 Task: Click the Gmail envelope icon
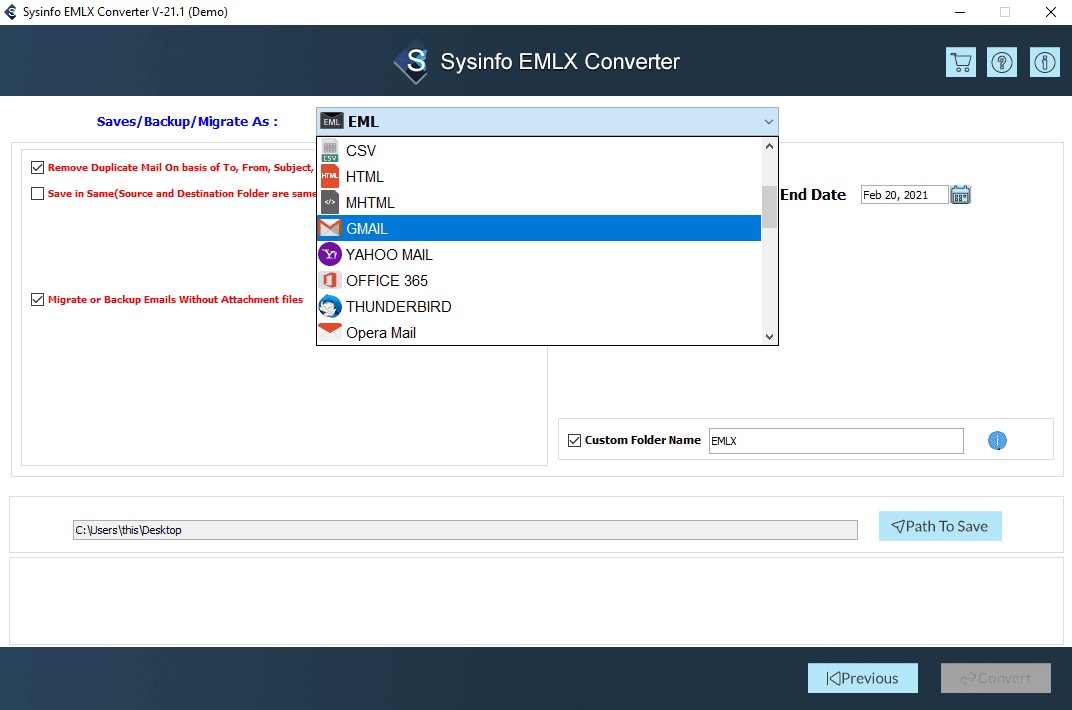[x=330, y=228]
